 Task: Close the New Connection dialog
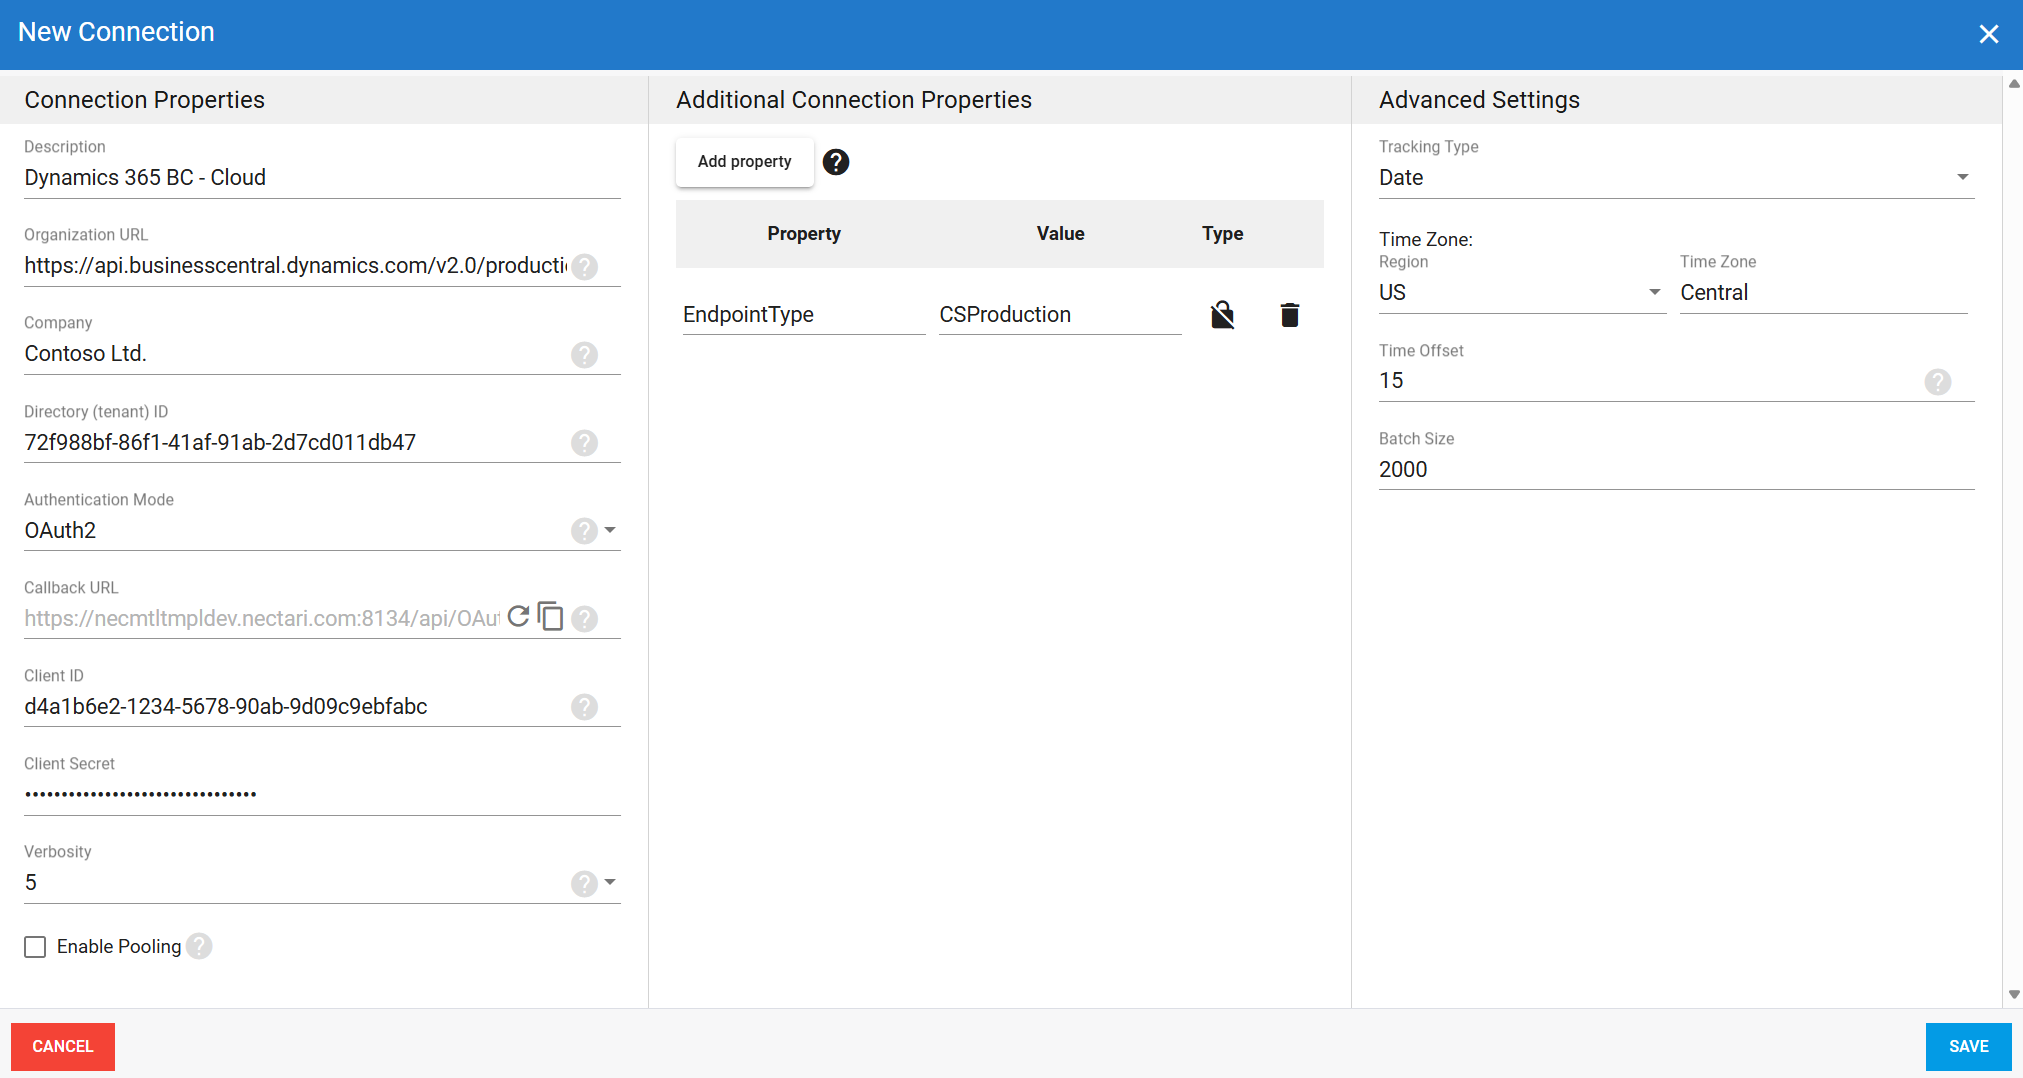(1988, 34)
